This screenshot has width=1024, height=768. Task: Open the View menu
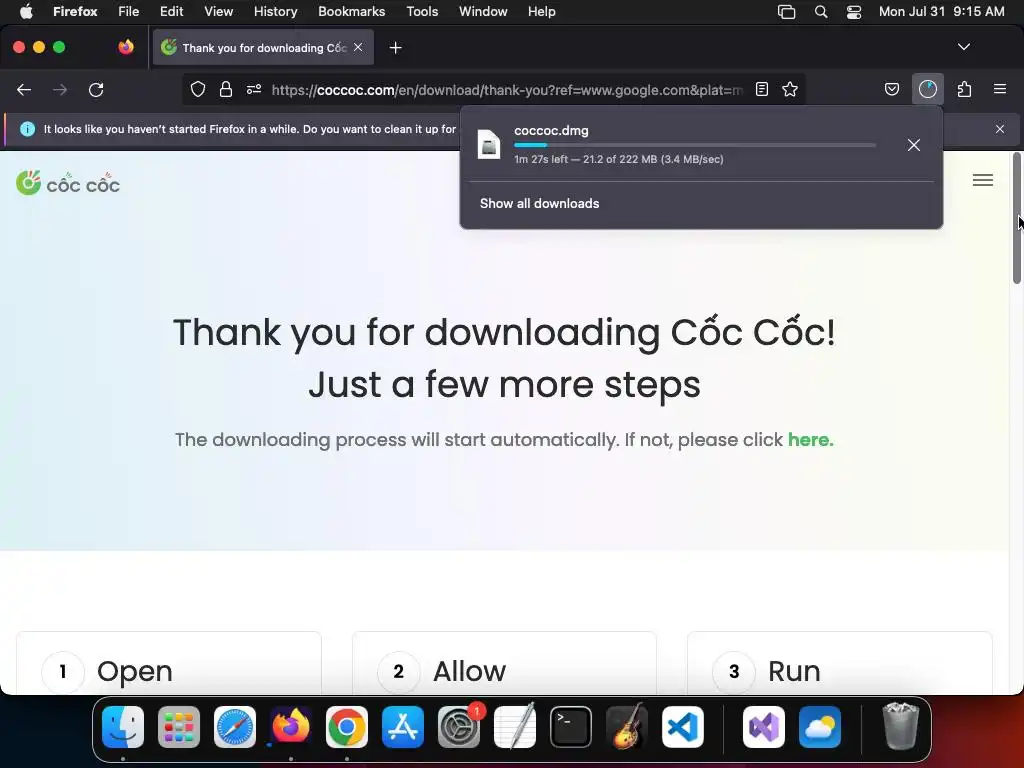pos(218,11)
